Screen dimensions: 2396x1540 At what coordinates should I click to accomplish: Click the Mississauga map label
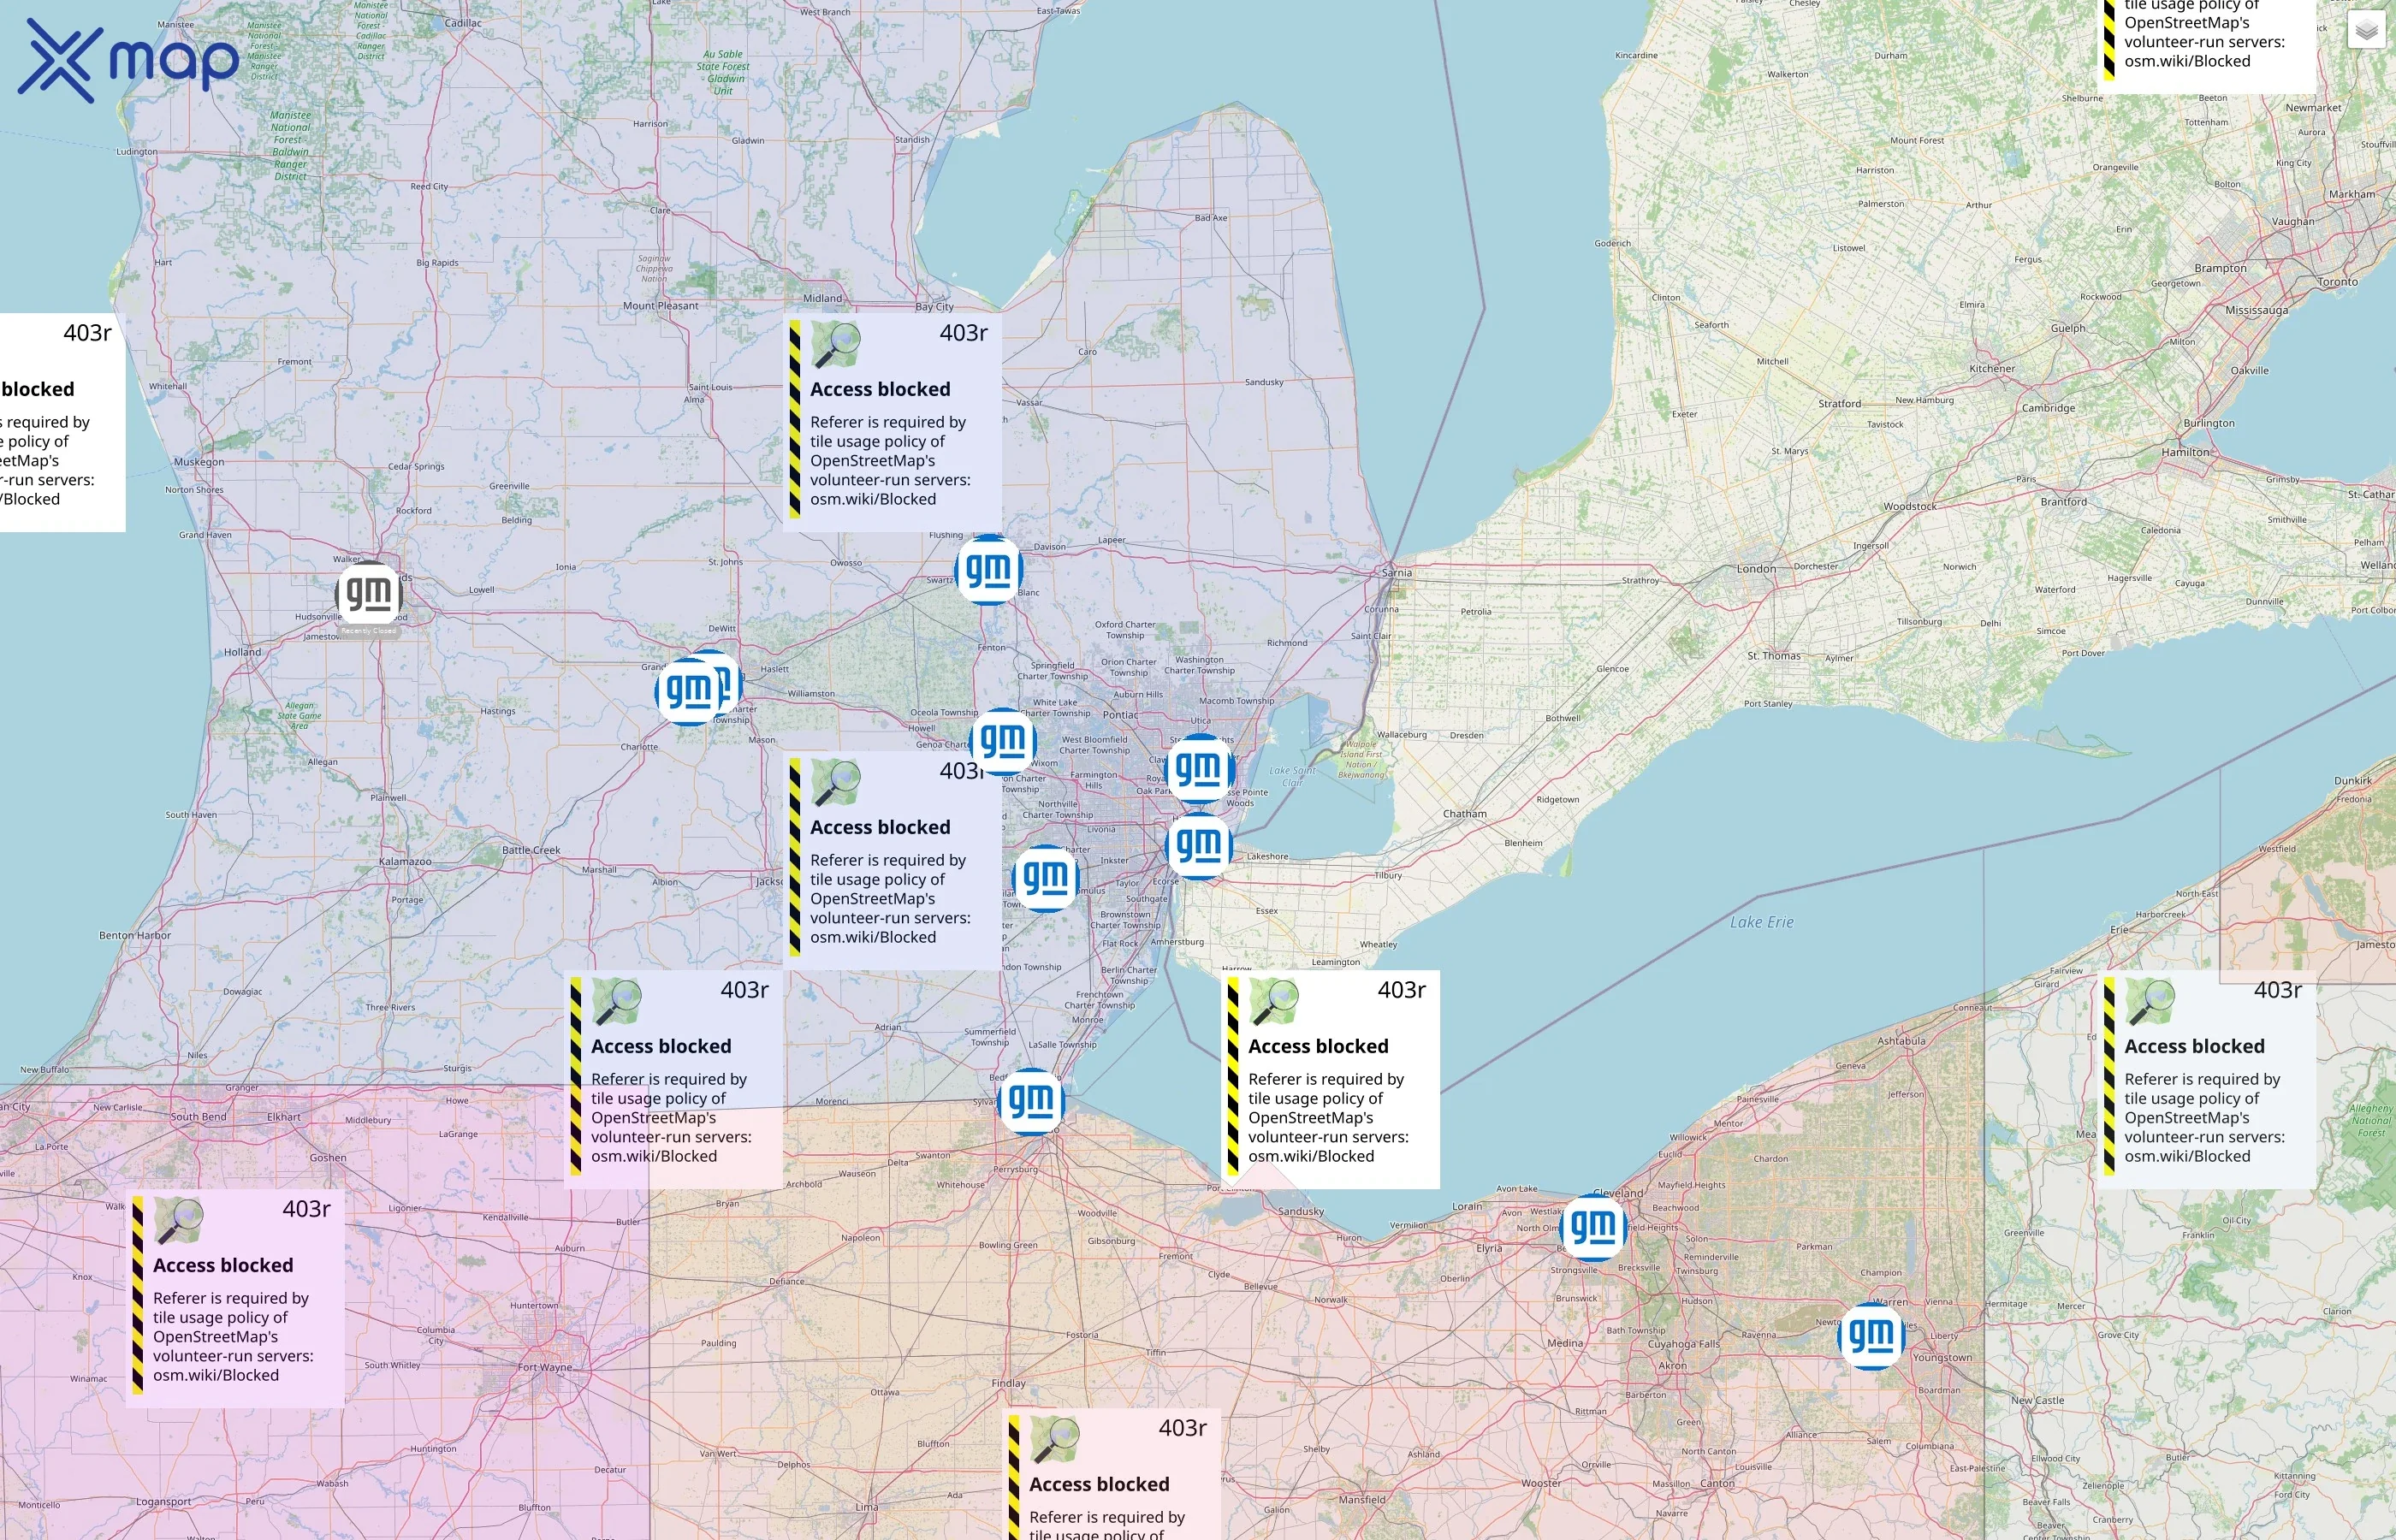click(x=2256, y=310)
